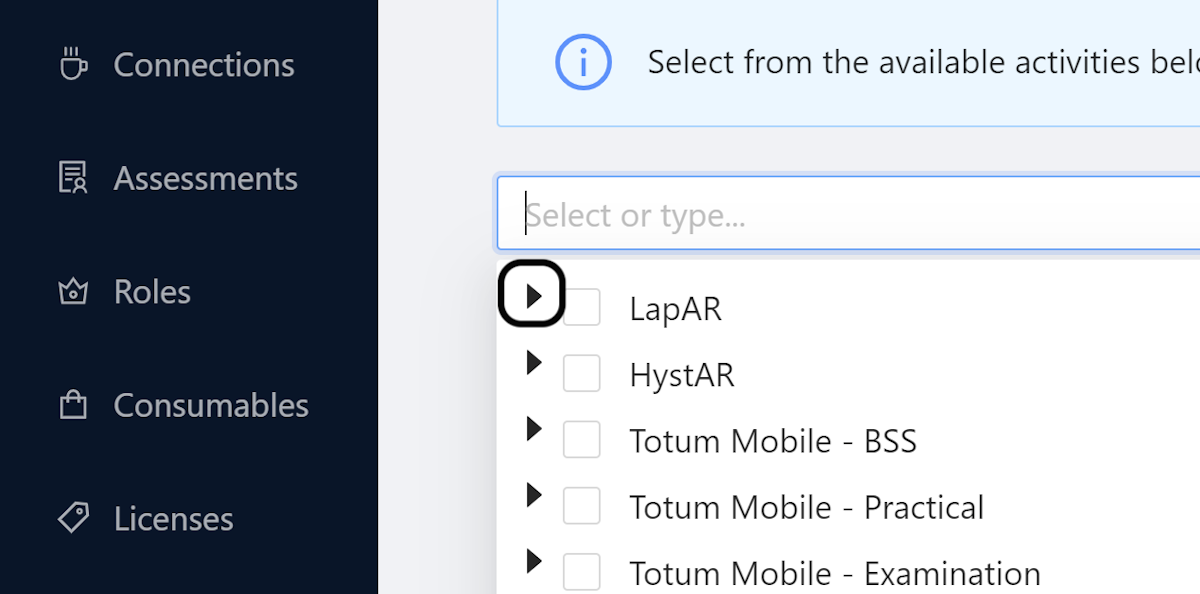Open Connections in the sidebar
This screenshot has height=594, width=1200.
coord(204,64)
